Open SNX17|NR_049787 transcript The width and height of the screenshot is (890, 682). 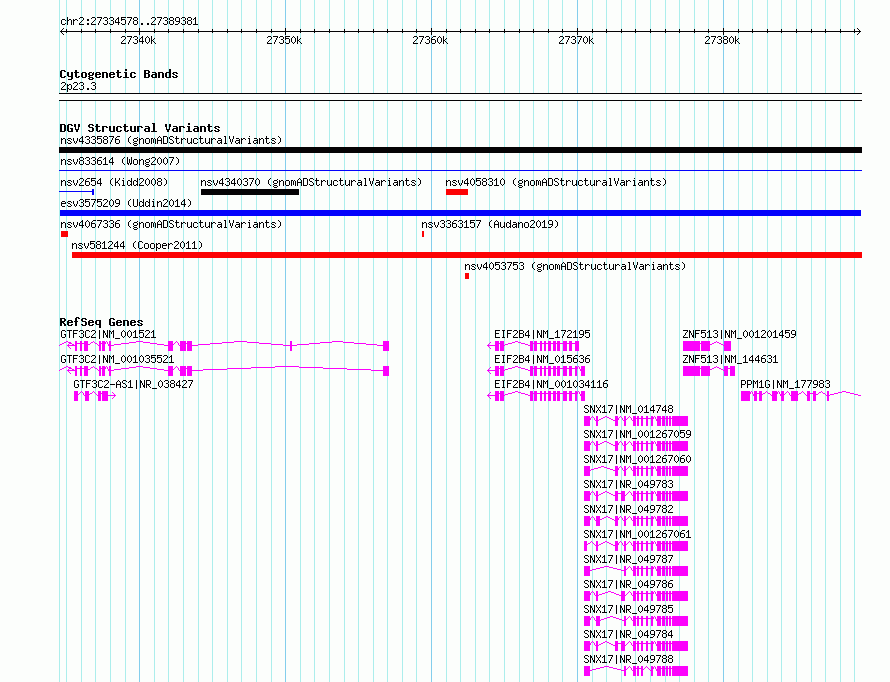click(x=628, y=559)
